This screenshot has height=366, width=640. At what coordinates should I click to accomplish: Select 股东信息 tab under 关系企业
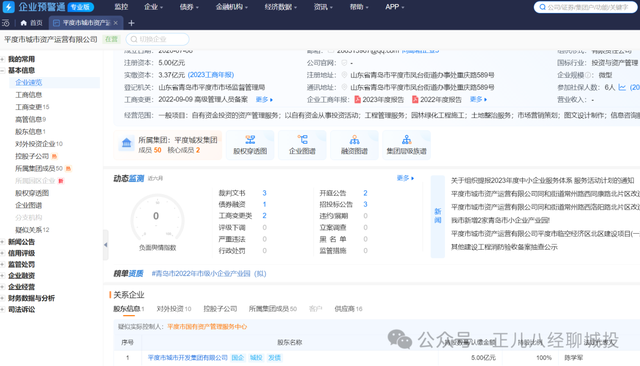pos(129,309)
